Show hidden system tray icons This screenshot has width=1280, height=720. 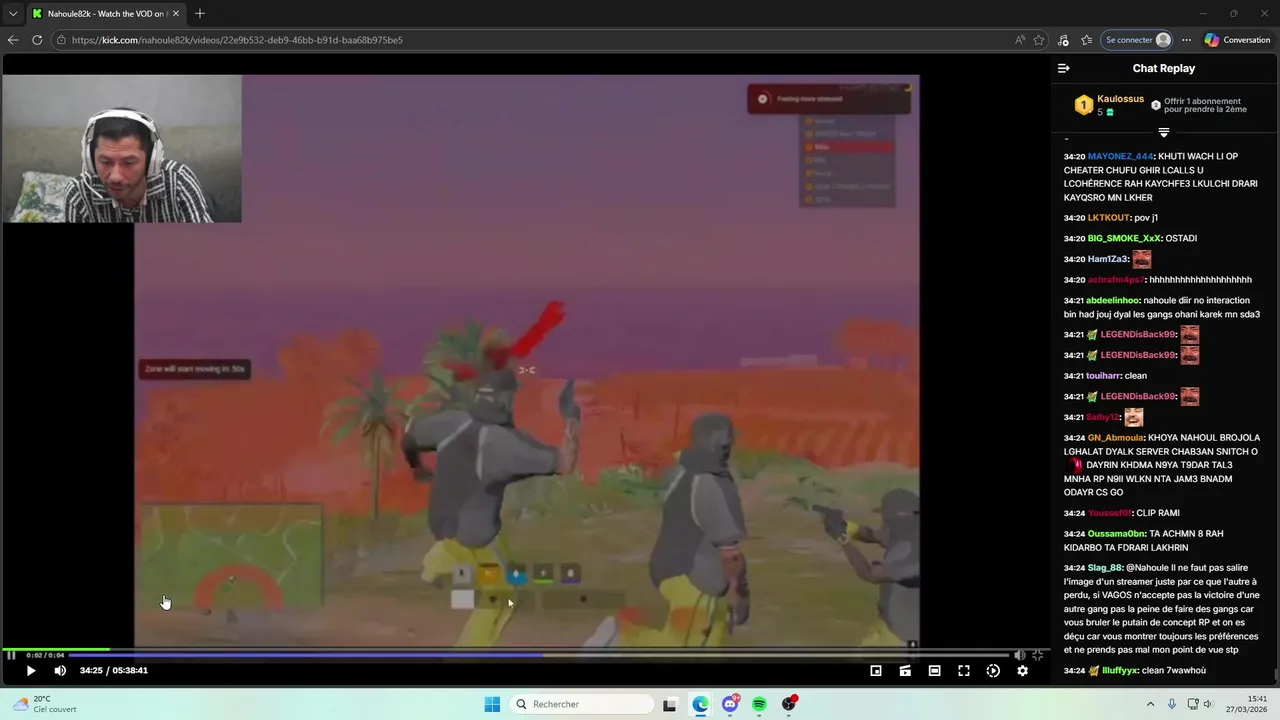[x=1150, y=704]
